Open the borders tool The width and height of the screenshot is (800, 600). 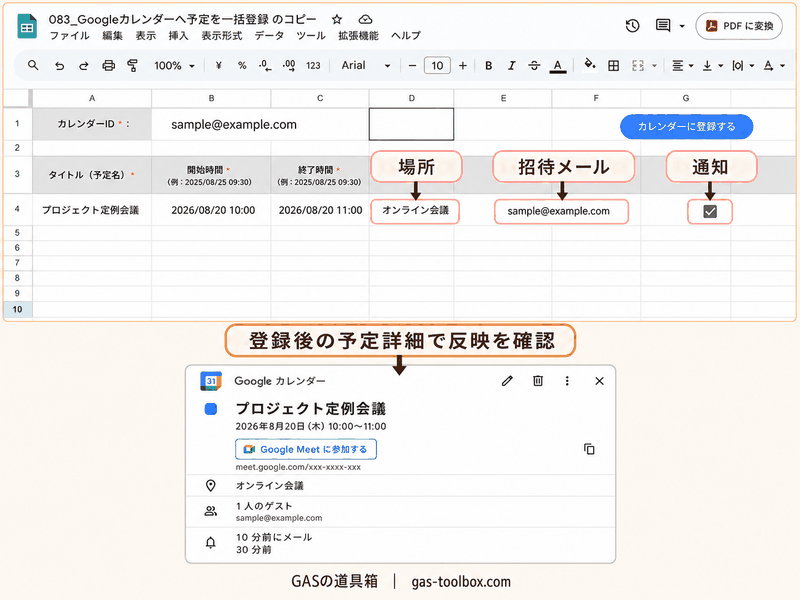614,65
